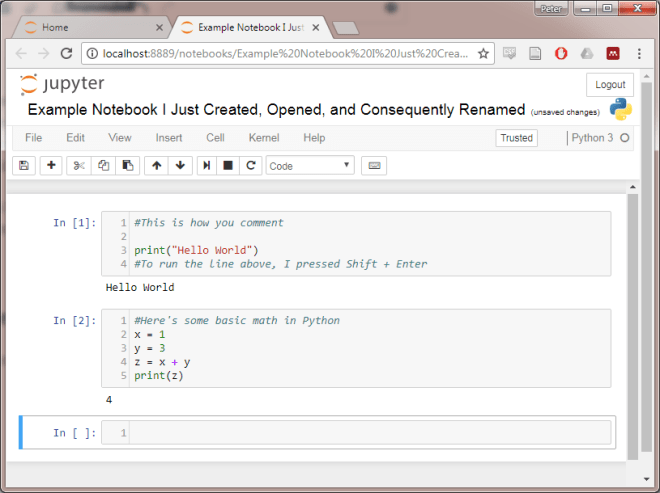This screenshot has width=660, height=493.
Task: Open the View menu
Action: (x=120, y=138)
